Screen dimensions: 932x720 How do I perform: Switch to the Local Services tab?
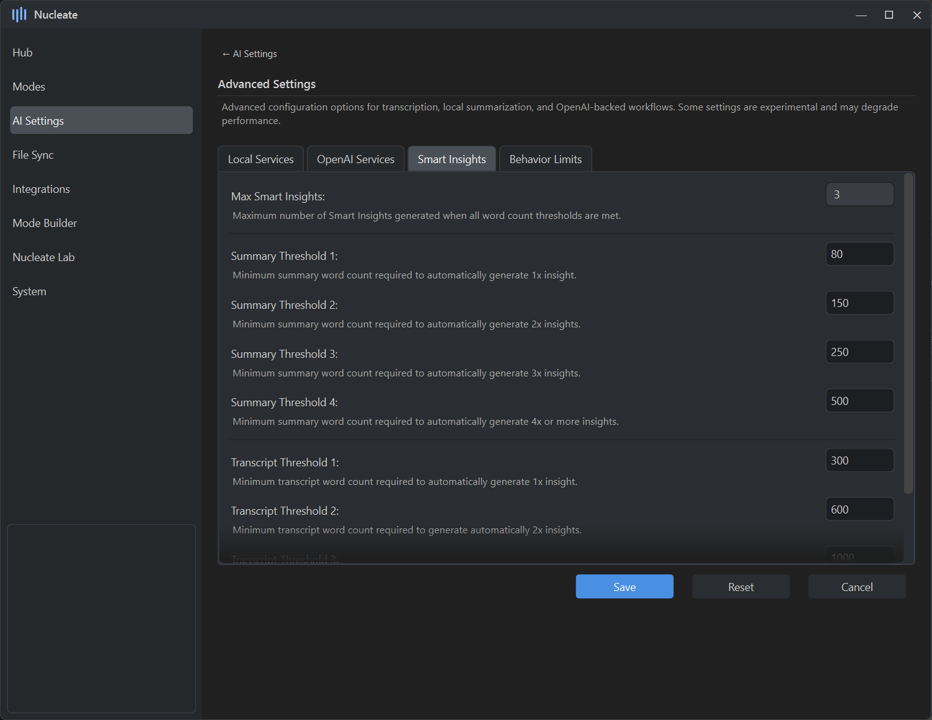[261, 159]
